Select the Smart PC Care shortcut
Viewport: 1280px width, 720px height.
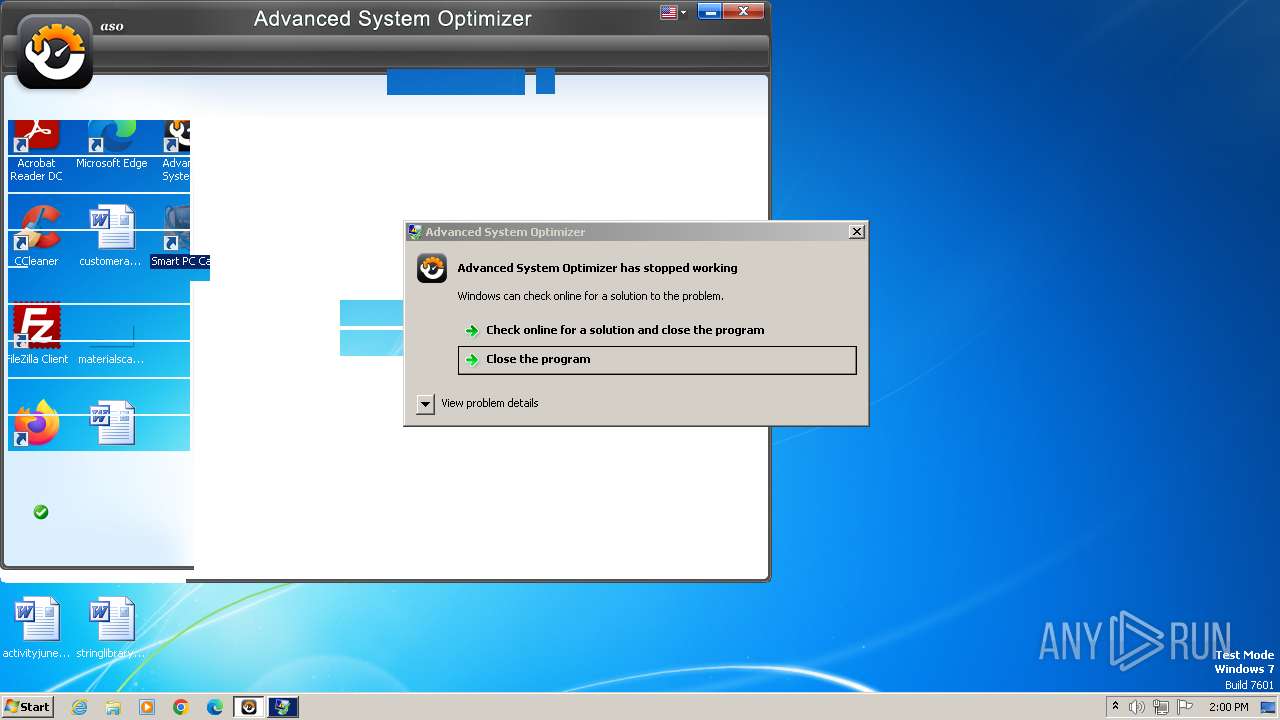pyautogui.click(x=180, y=236)
